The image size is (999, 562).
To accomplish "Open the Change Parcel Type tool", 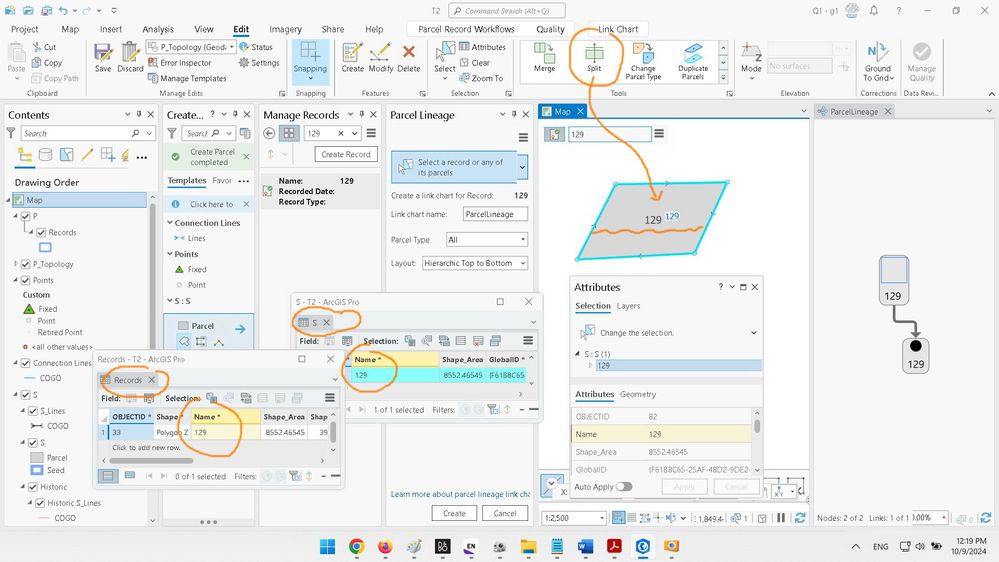I will point(643,61).
